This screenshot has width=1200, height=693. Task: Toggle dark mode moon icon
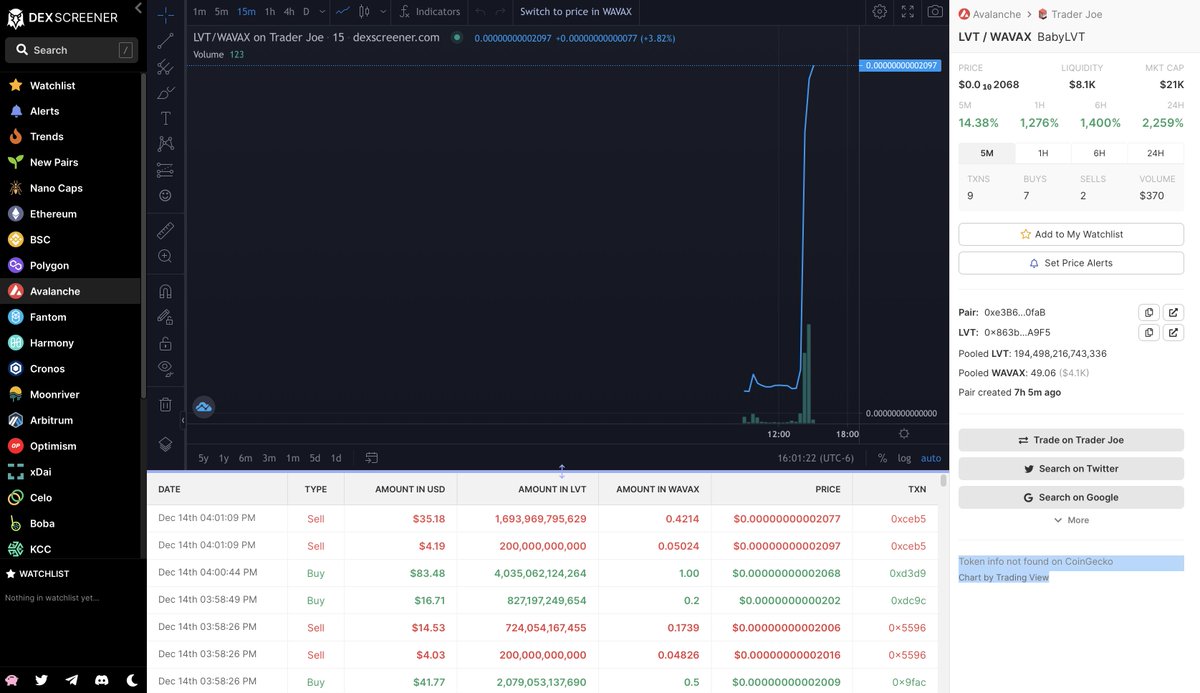coord(132,680)
